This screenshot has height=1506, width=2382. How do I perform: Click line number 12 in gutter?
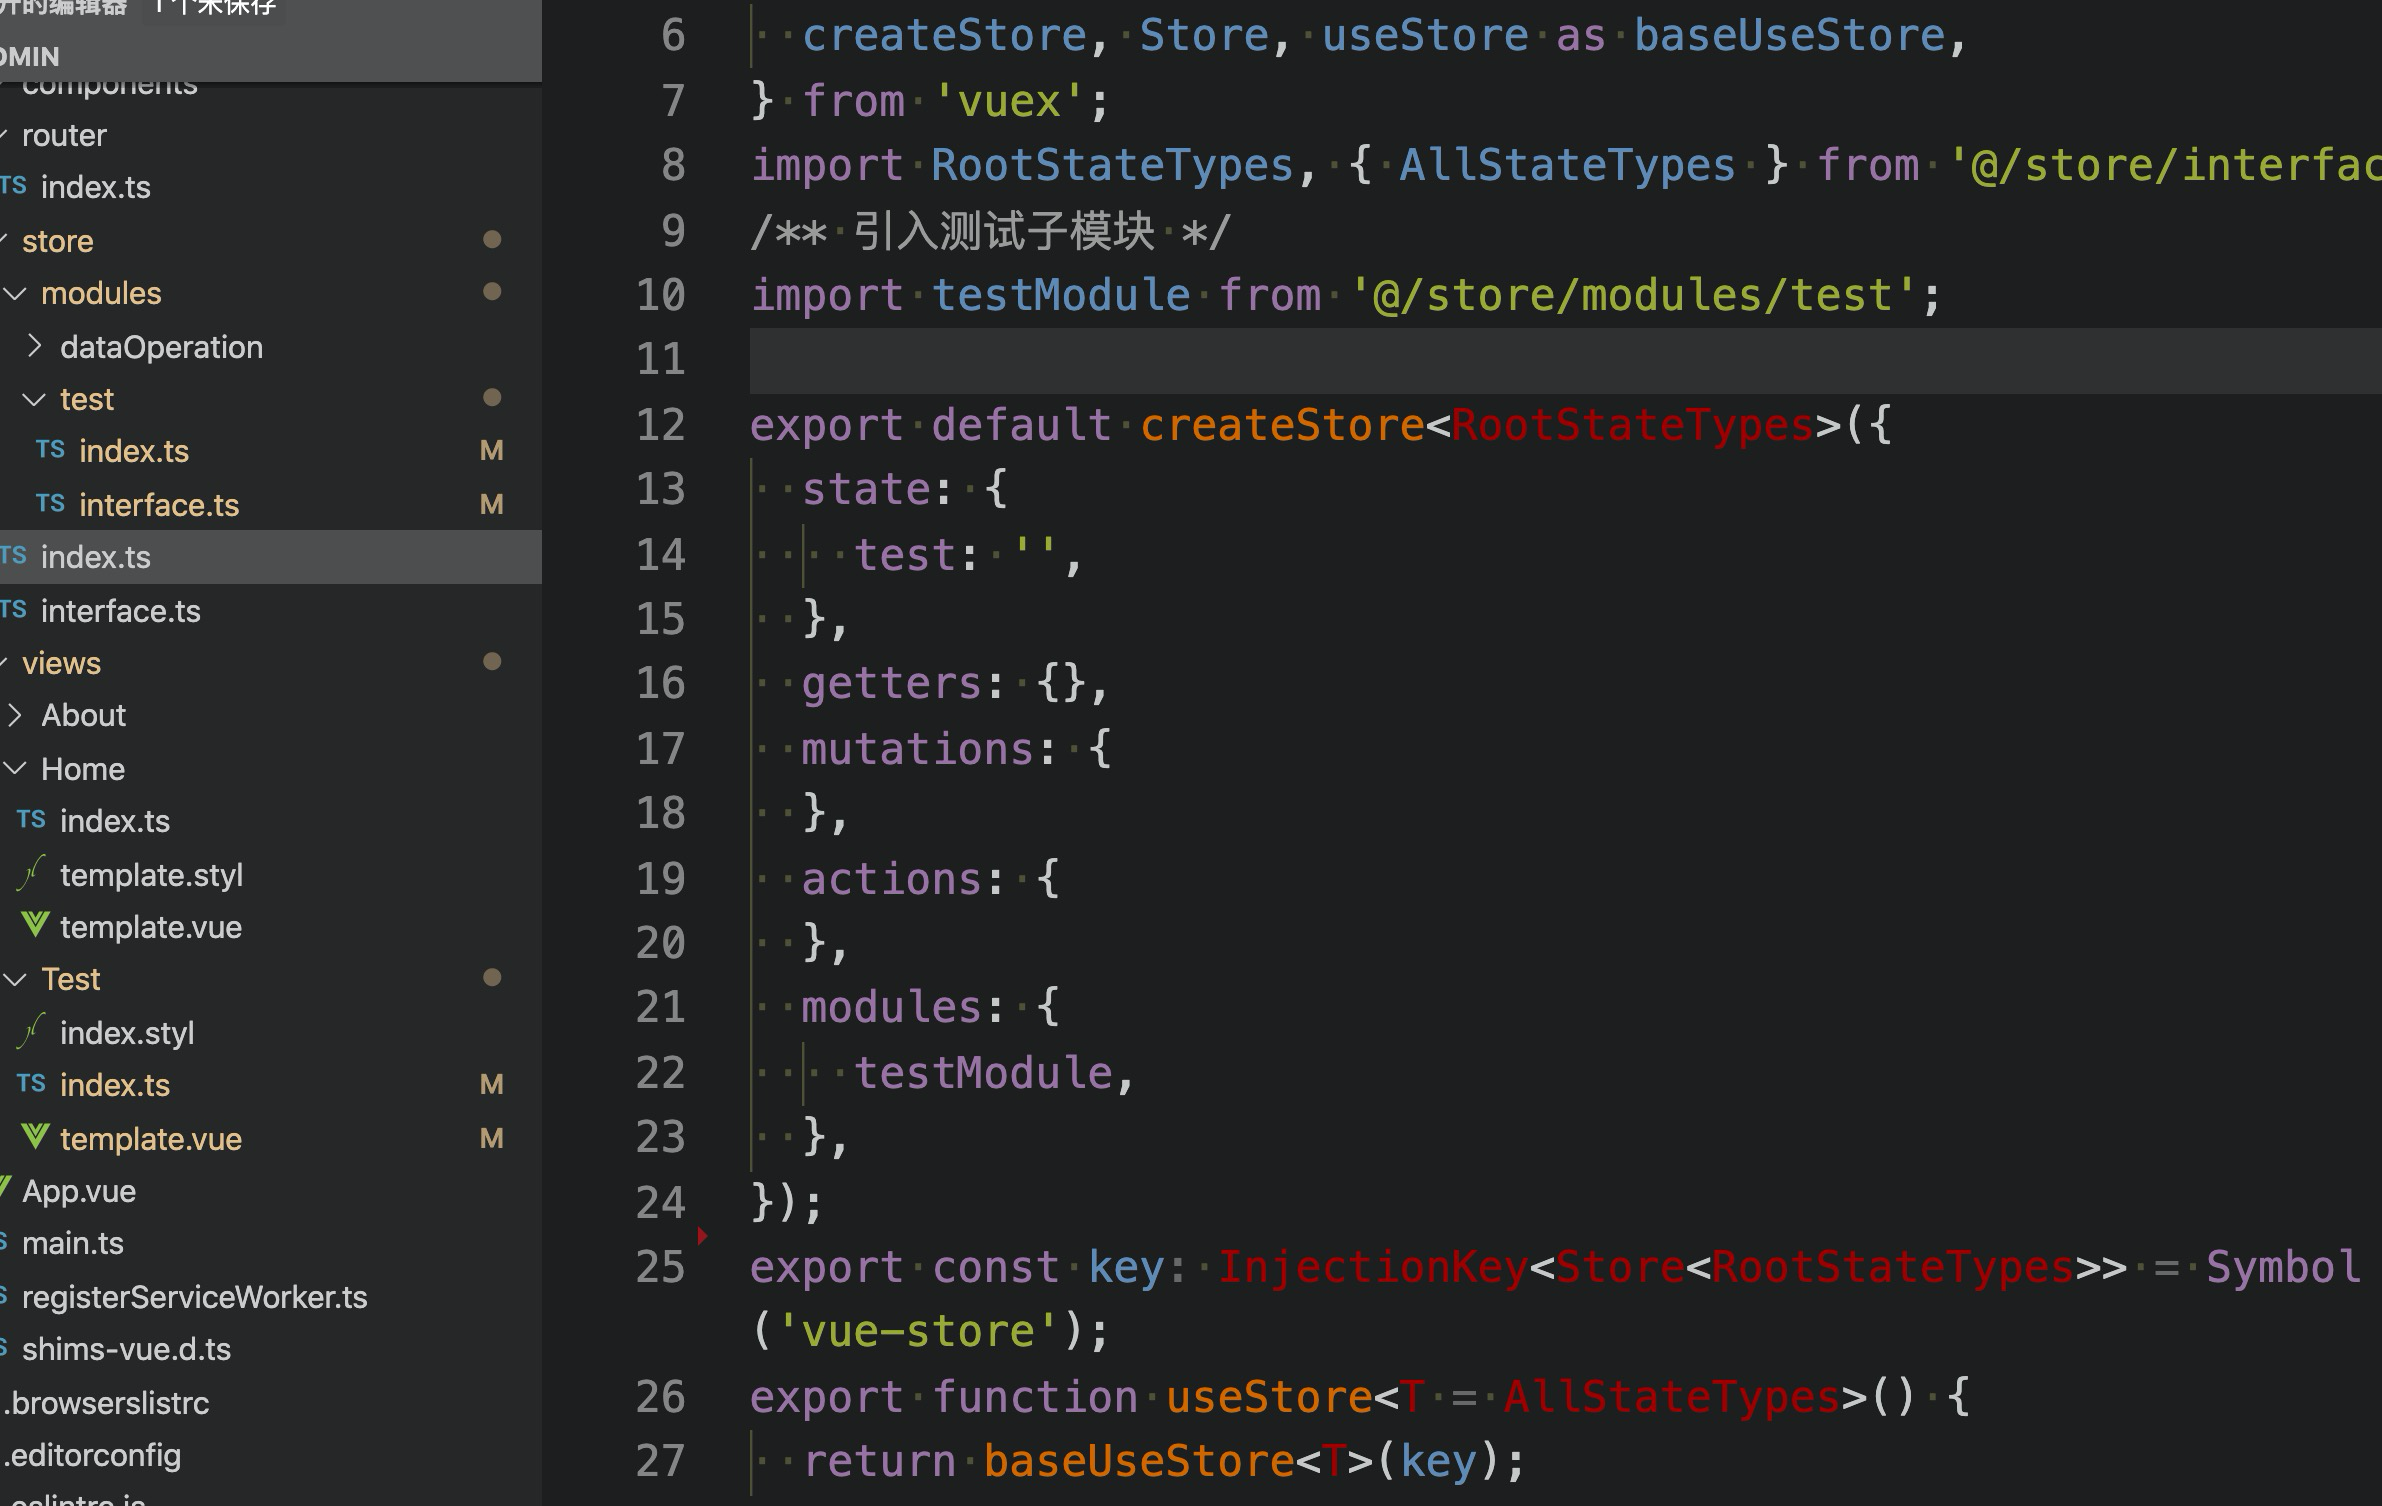pyautogui.click(x=660, y=425)
